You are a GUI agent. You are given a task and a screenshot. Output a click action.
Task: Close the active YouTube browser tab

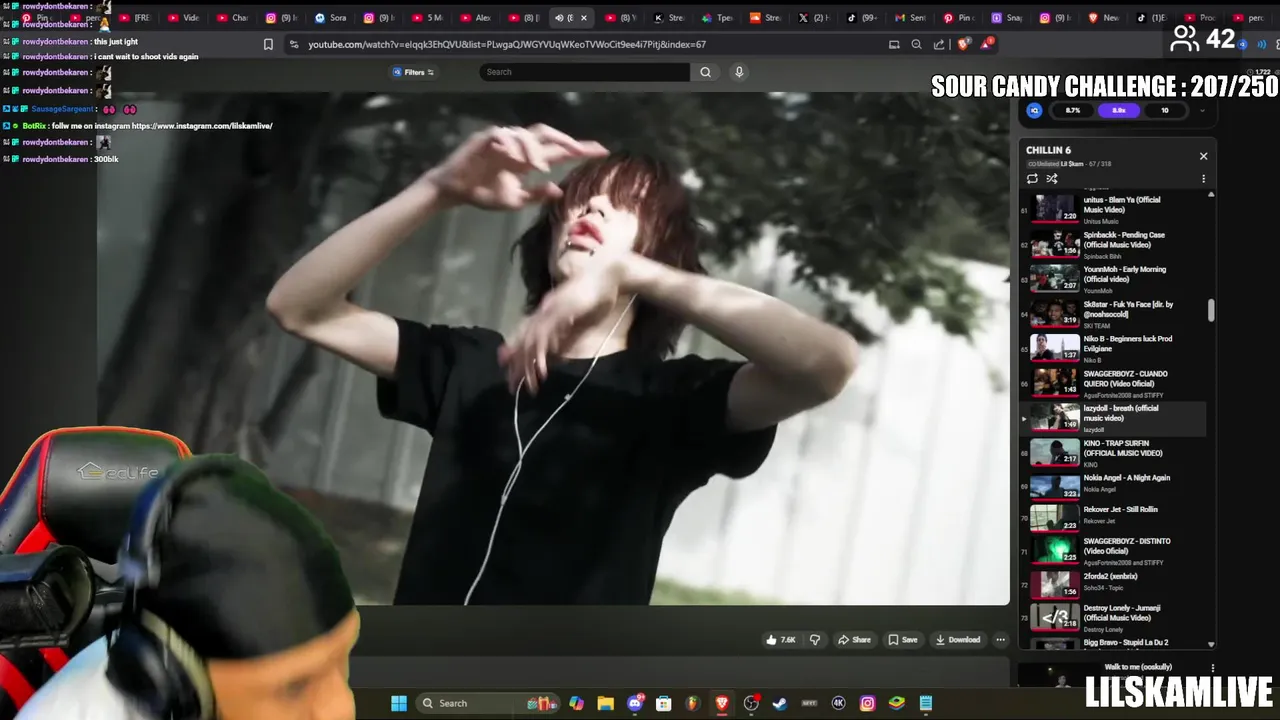coord(584,18)
